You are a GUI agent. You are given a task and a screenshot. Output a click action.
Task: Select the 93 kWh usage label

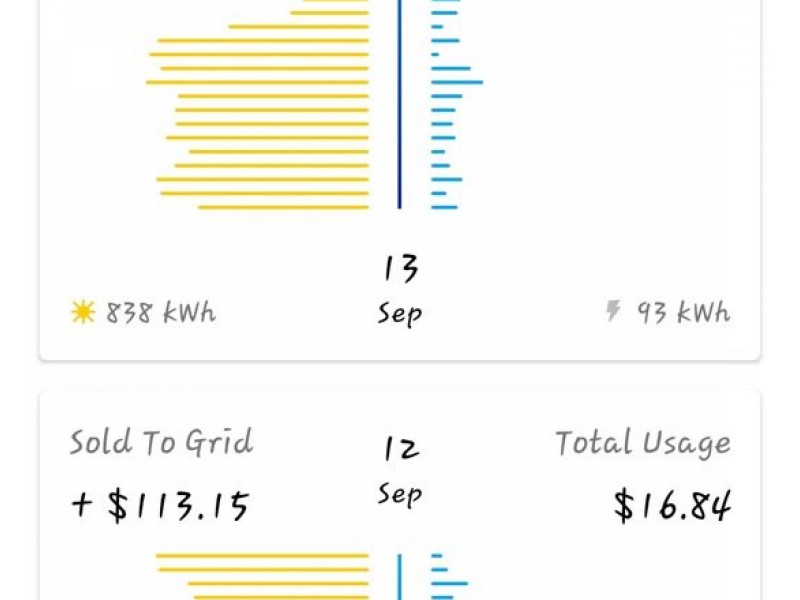tap(684, 312)
